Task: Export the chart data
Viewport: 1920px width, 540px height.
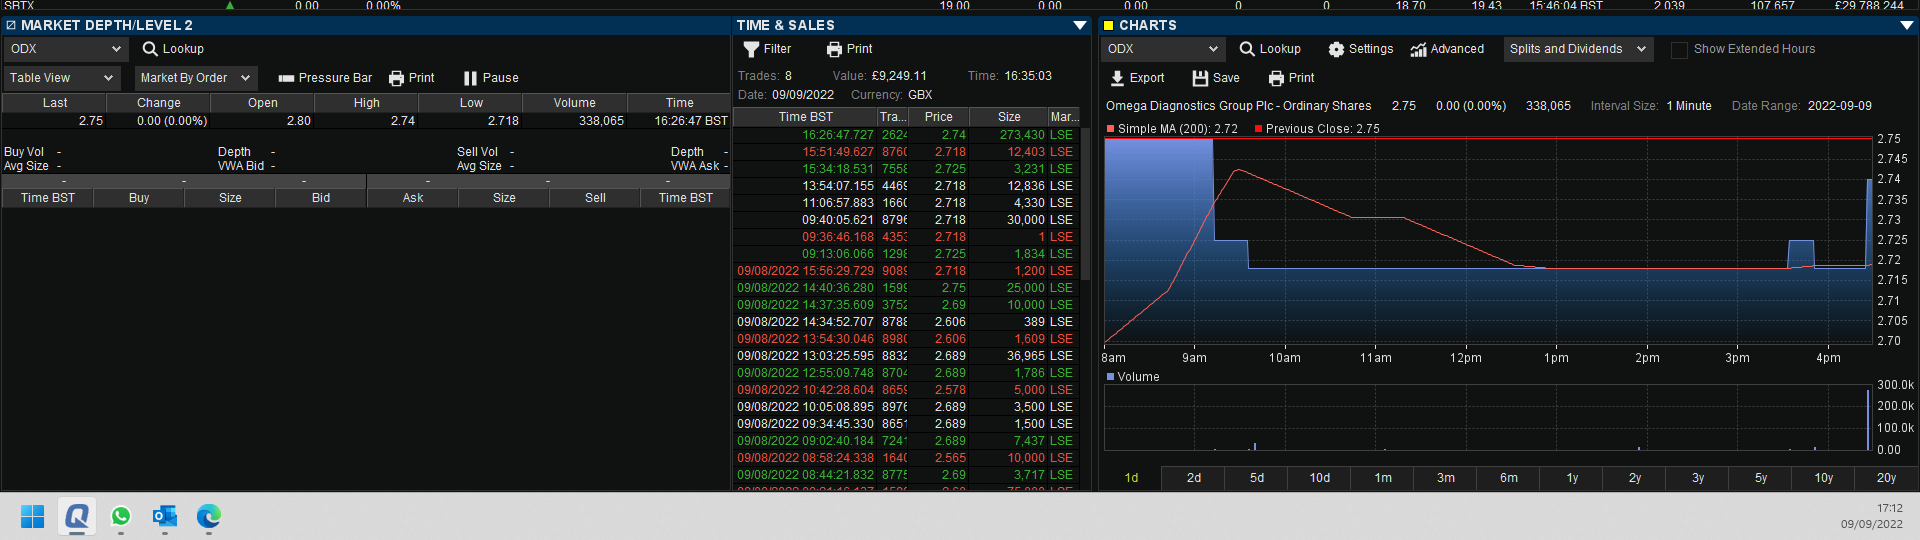Action: pyautogui.click(x=1138, y=78)
